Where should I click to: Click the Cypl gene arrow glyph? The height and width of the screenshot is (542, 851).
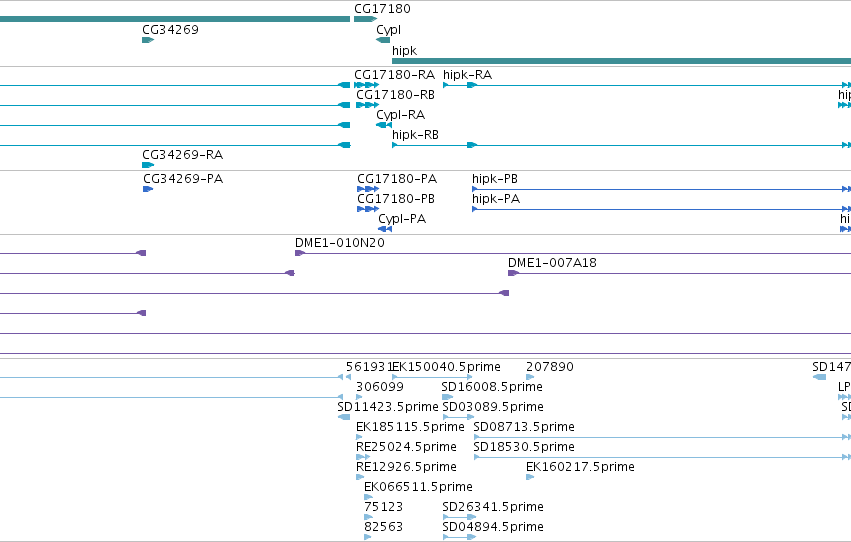point(383,40)
